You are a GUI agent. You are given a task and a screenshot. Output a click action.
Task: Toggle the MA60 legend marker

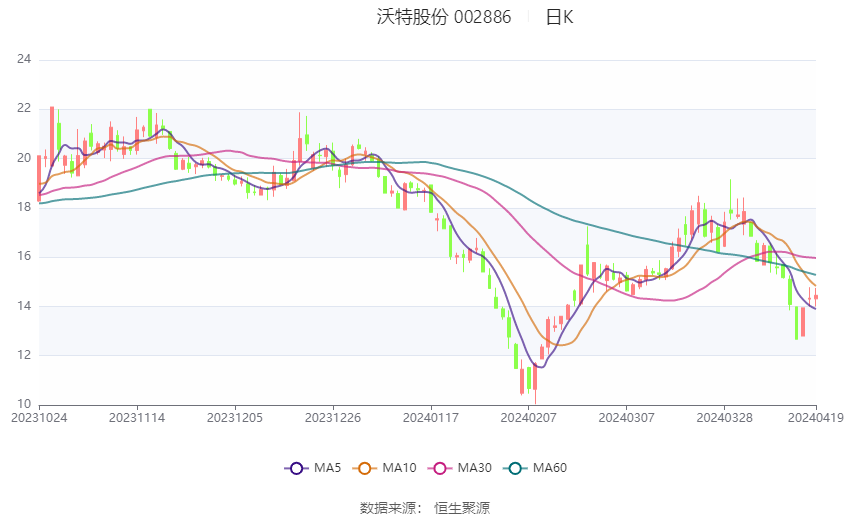click(516, 468)
